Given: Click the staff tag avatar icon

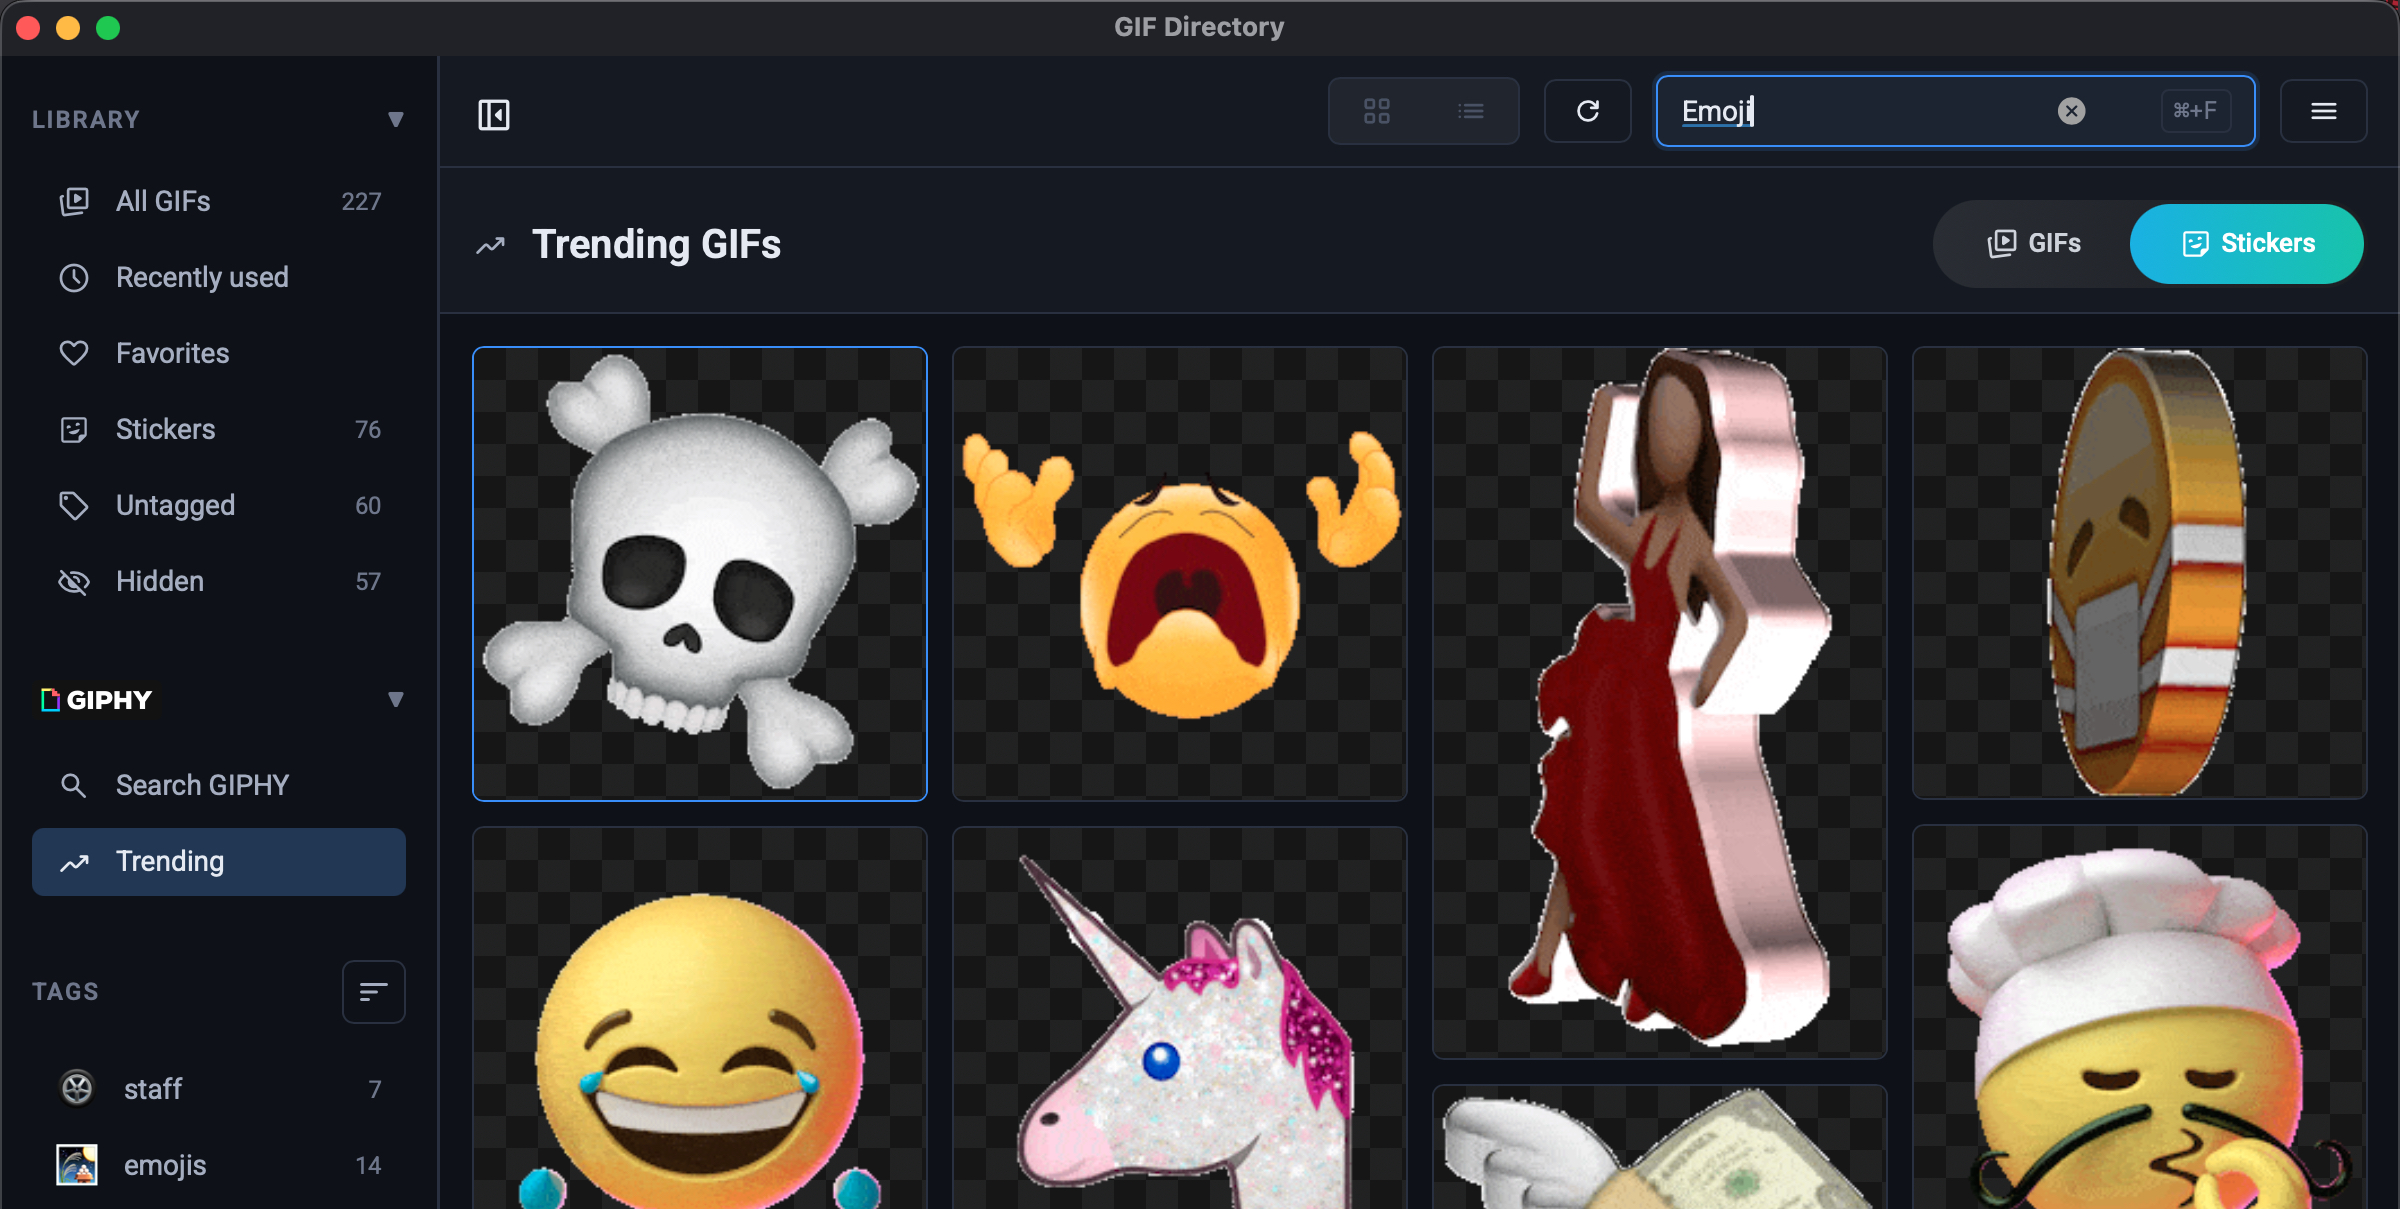Looking at the screenshot, I should pos(77,1088).
